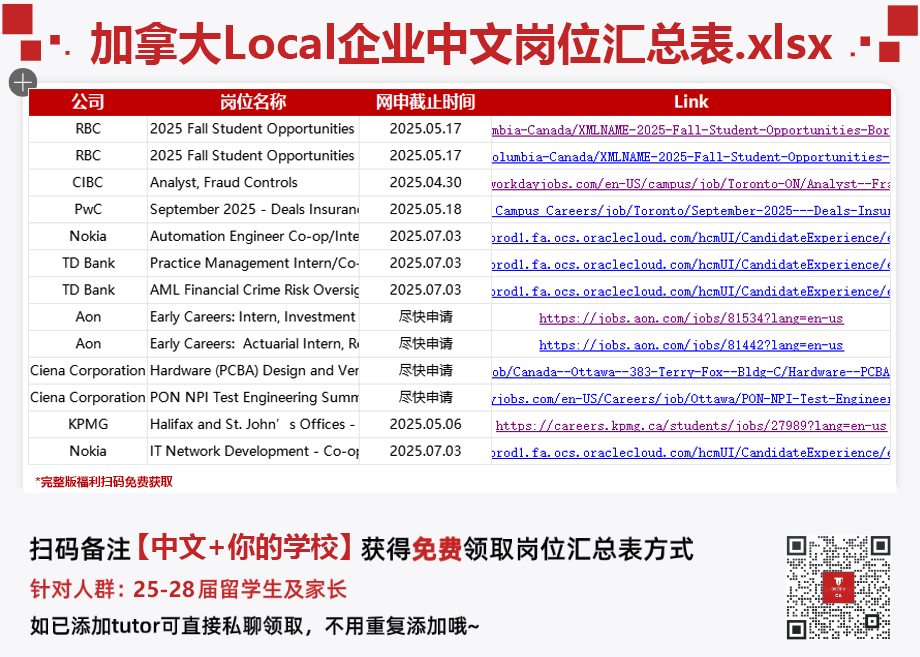Select the 'Analyst, Fraud Controls' cell

coord(253,182)
